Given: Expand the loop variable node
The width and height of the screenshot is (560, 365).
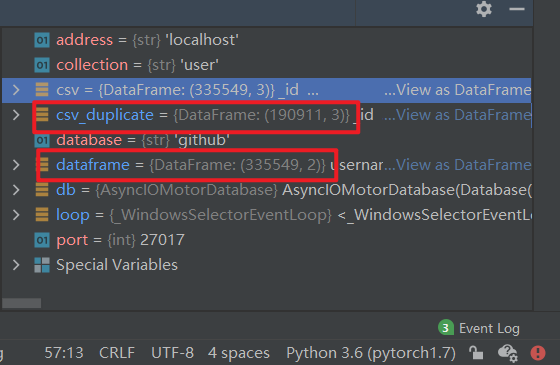Looking at the screenshot, I should [16, 215].
